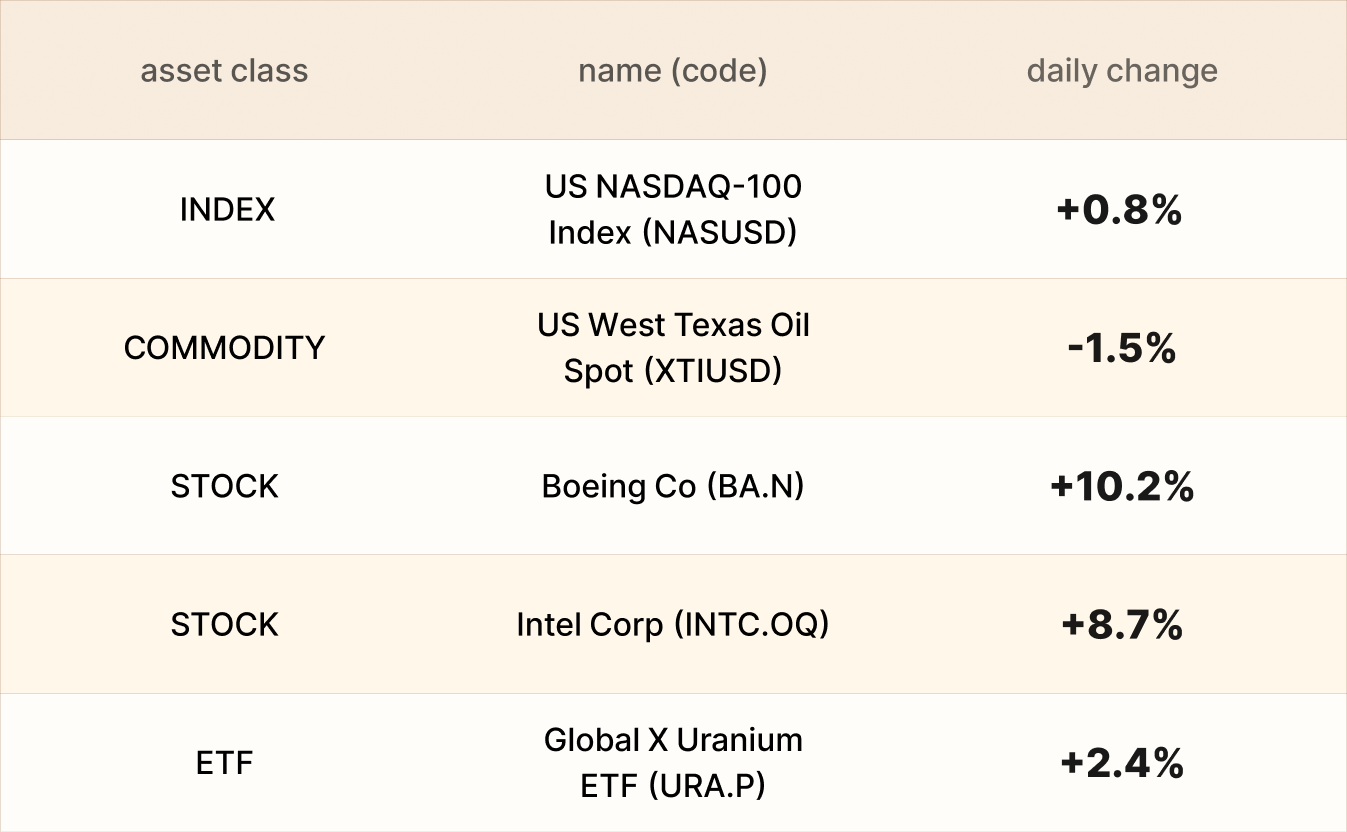Select the COMMODITY asset class cell
1347x832 pixels.
(x=224, y=348)
